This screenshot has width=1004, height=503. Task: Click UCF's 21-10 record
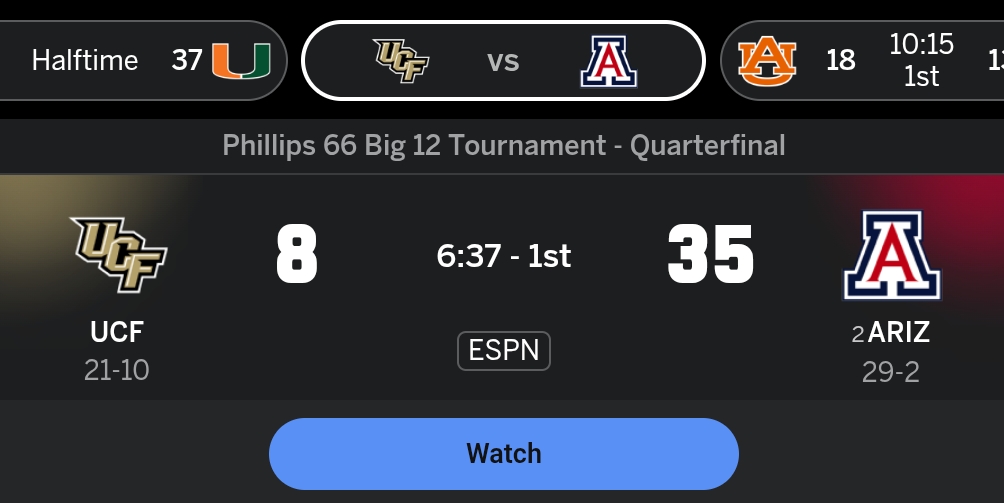click(x=117, y=370)
